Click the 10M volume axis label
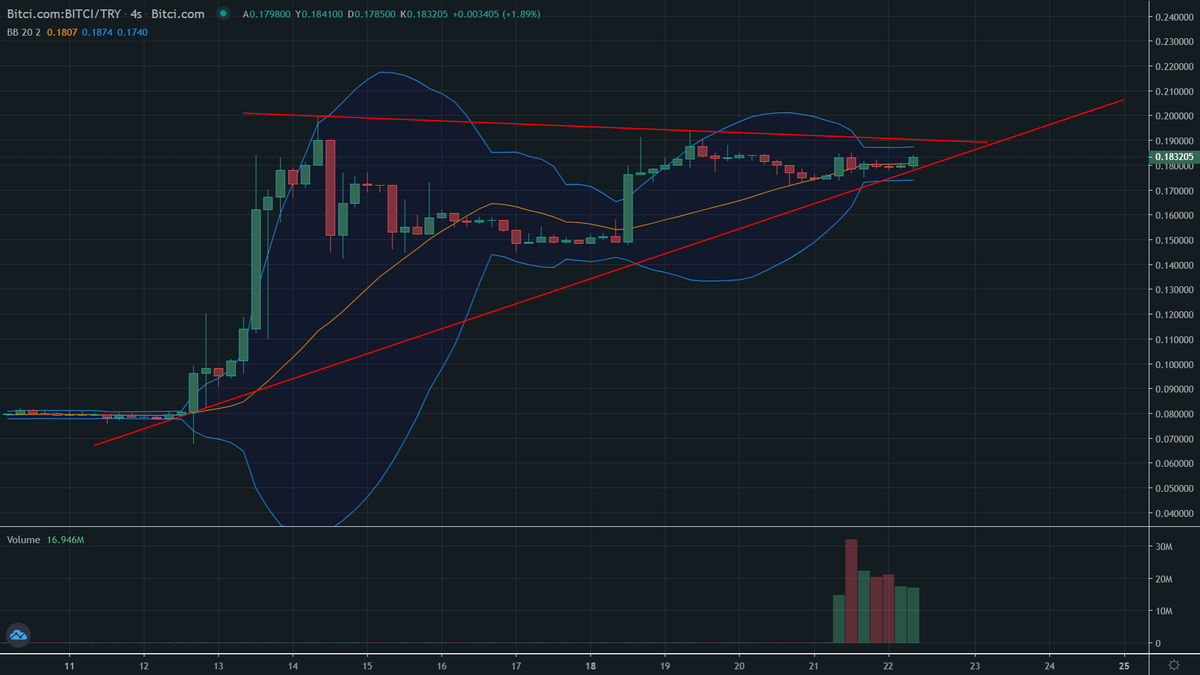Viewport: 1200px width, 675px height. click(1164, 611)
